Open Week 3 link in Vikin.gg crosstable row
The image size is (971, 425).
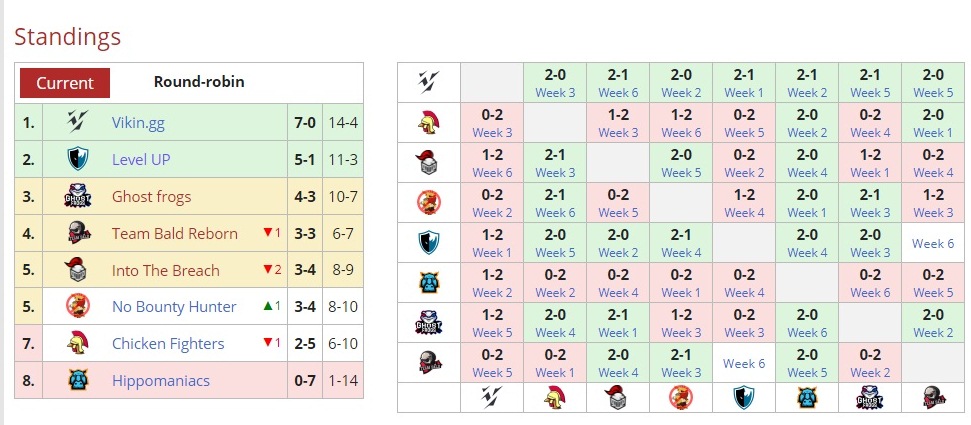point(555,93)
